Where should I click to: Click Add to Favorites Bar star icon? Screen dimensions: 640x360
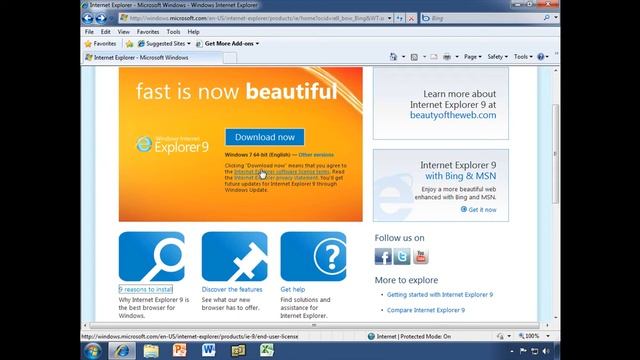[x=129, y=44]
